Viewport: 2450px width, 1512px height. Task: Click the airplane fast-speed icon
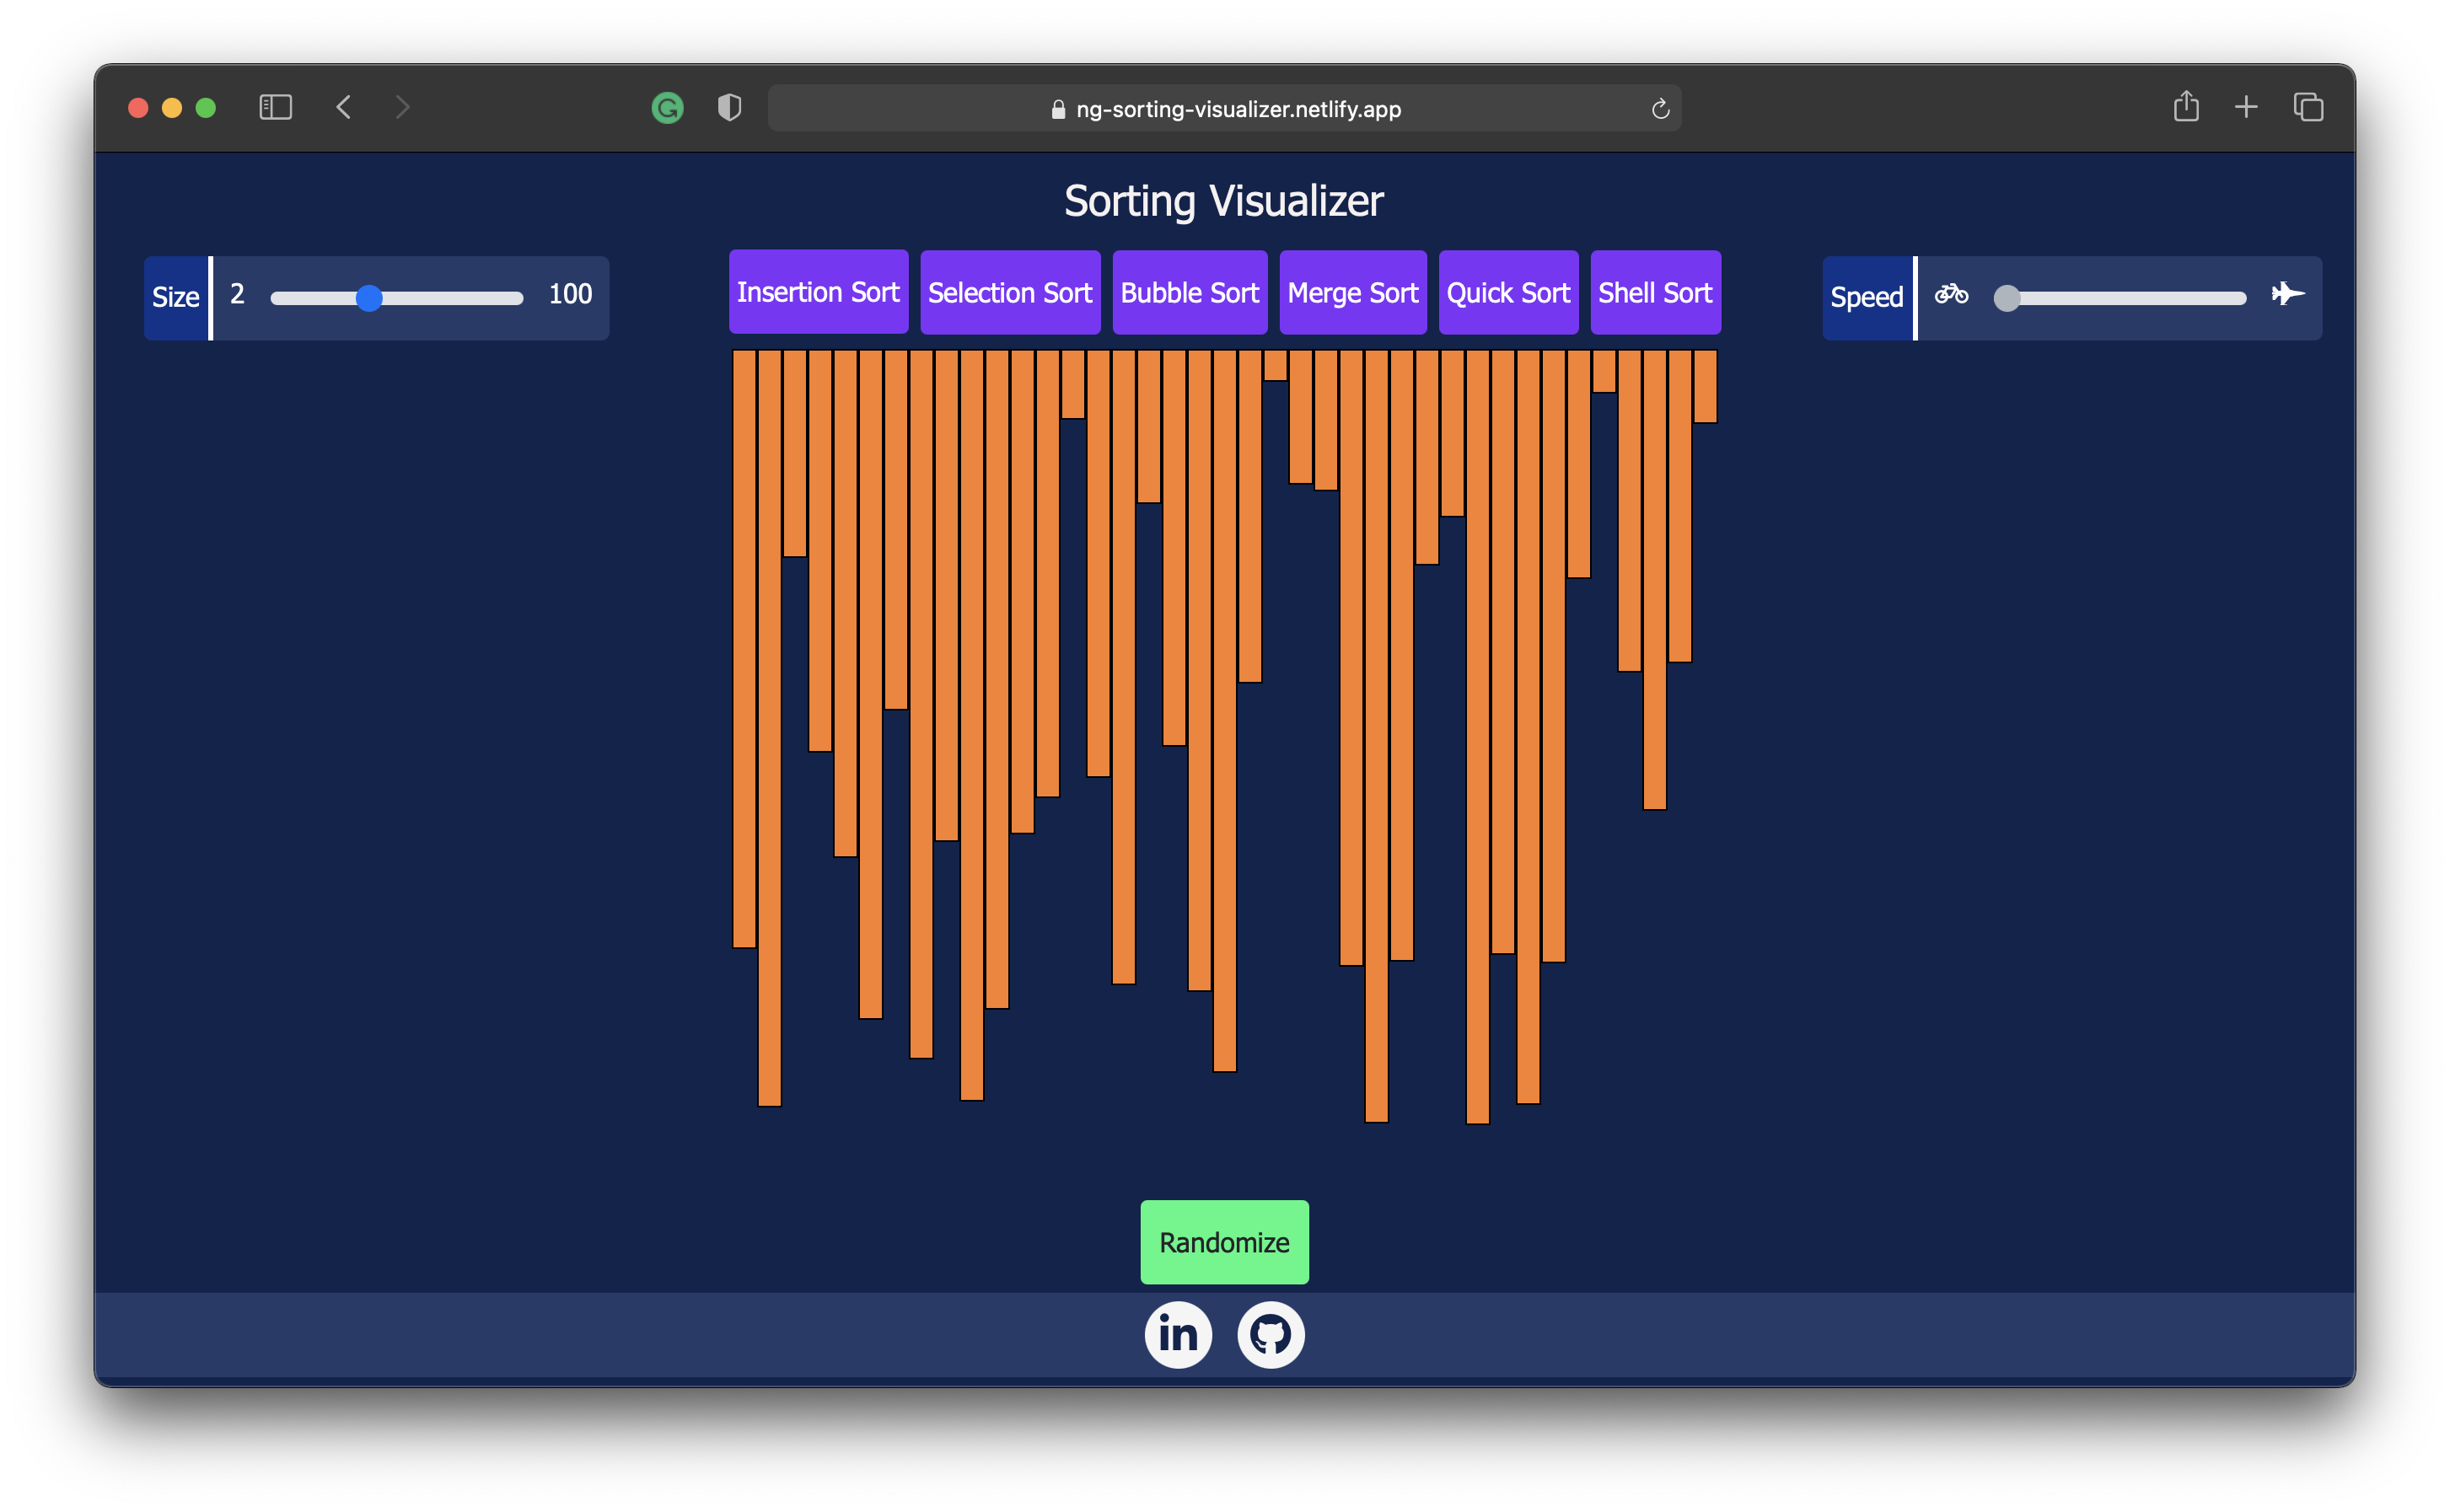[x=2287, y=294]
